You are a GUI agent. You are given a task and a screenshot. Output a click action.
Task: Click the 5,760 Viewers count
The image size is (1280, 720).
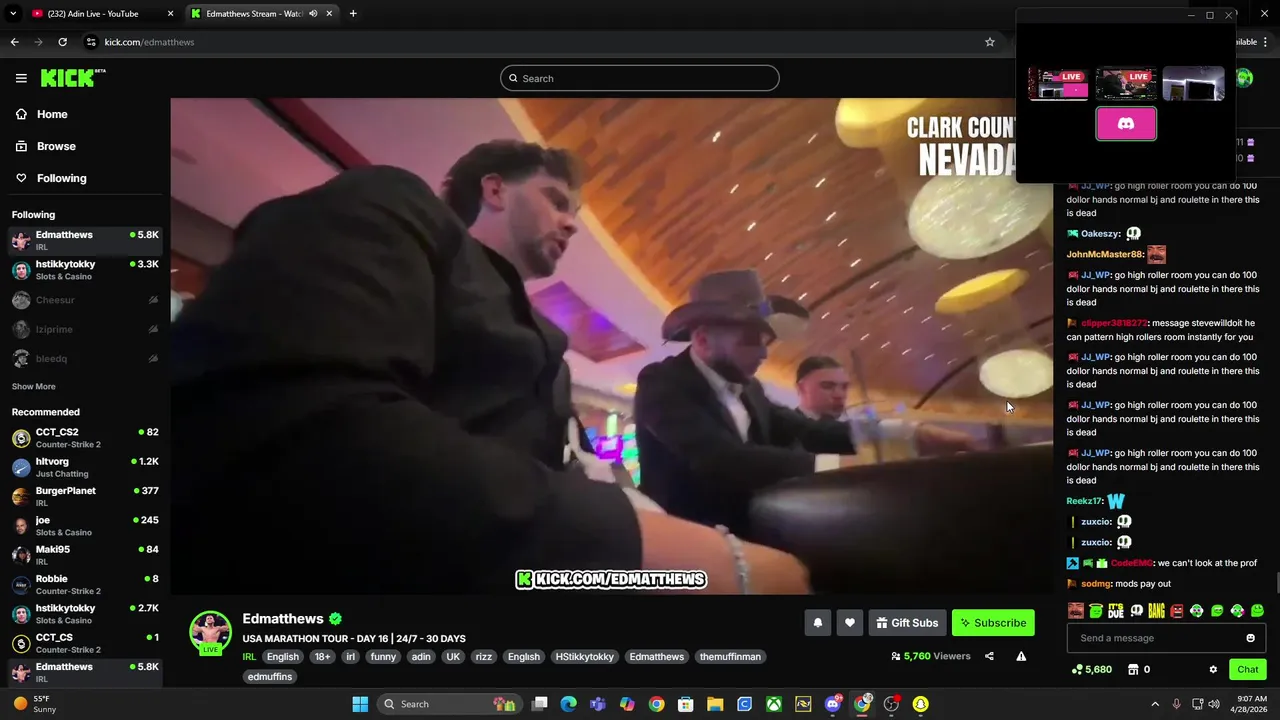[930, 656]
